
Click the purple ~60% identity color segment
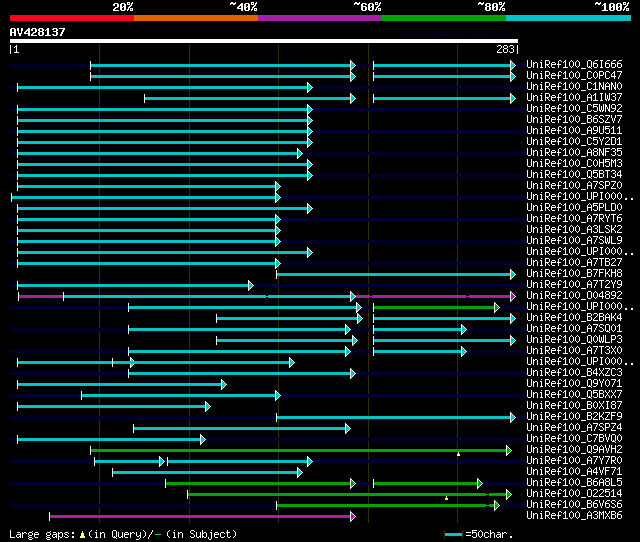(x=320, y=18)
